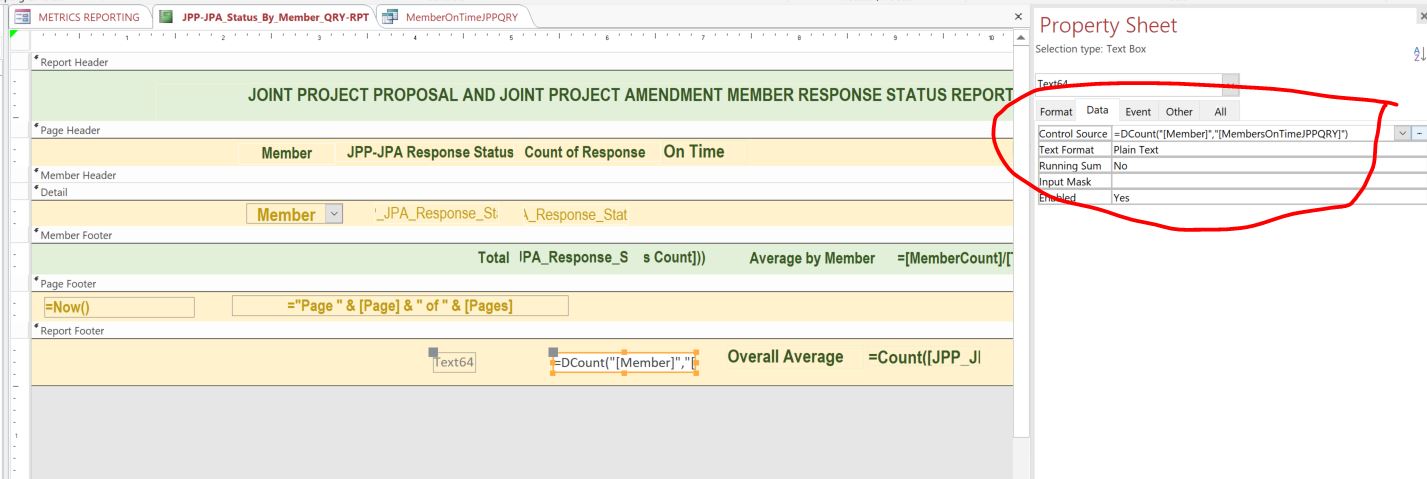Image resolution: width=1427 pixels, height=479 pixels.
Task: Open the Control Source dropdown arrow
Action: [1404, 134]
